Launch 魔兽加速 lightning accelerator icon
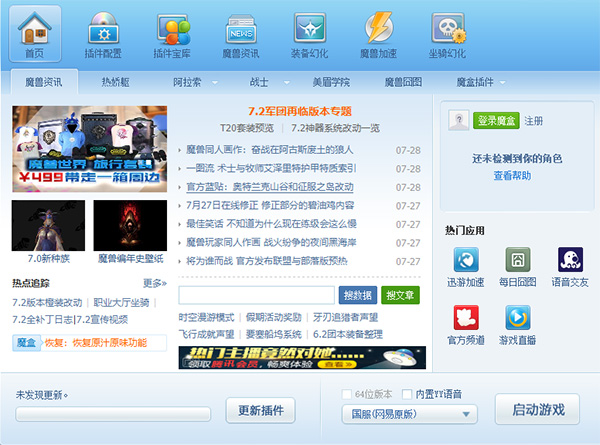Viewport: 600px width, 445px height. pos(378,34)
